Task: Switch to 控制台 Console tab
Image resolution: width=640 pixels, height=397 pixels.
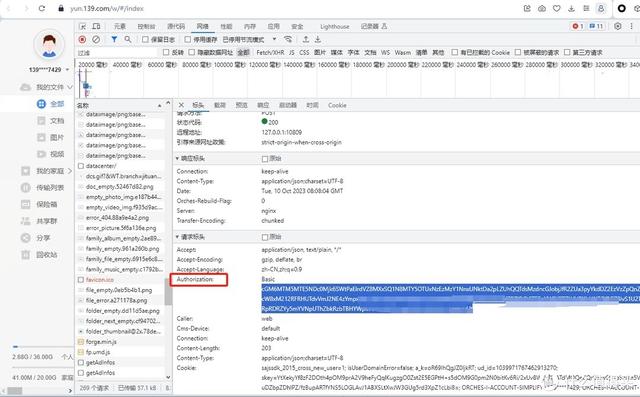Action: coord(146,26)
